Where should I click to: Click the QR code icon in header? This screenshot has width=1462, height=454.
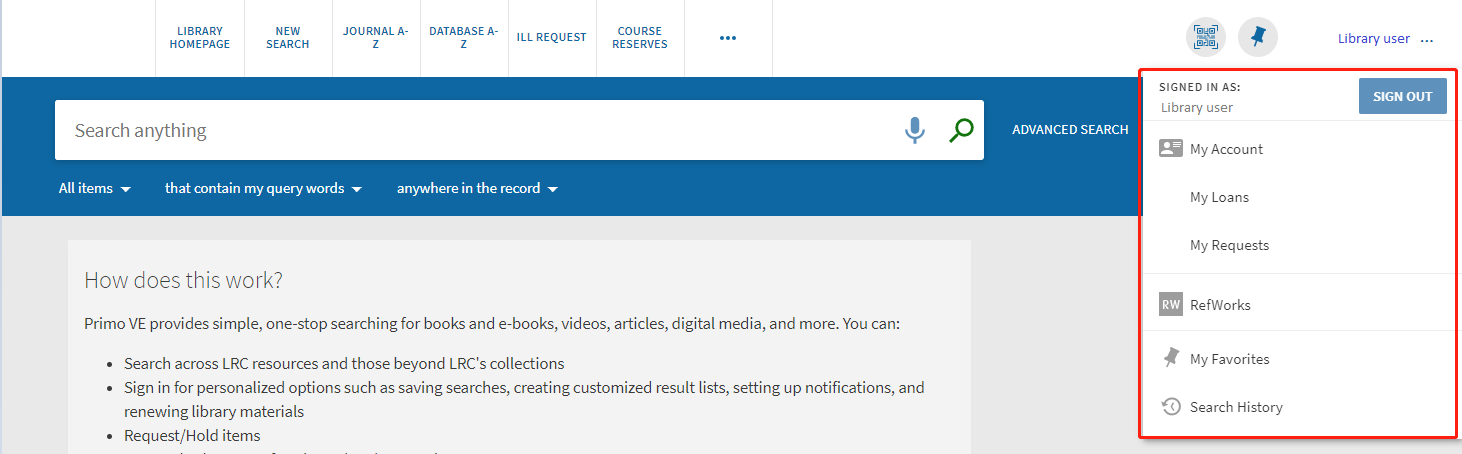coord(1205,38)
